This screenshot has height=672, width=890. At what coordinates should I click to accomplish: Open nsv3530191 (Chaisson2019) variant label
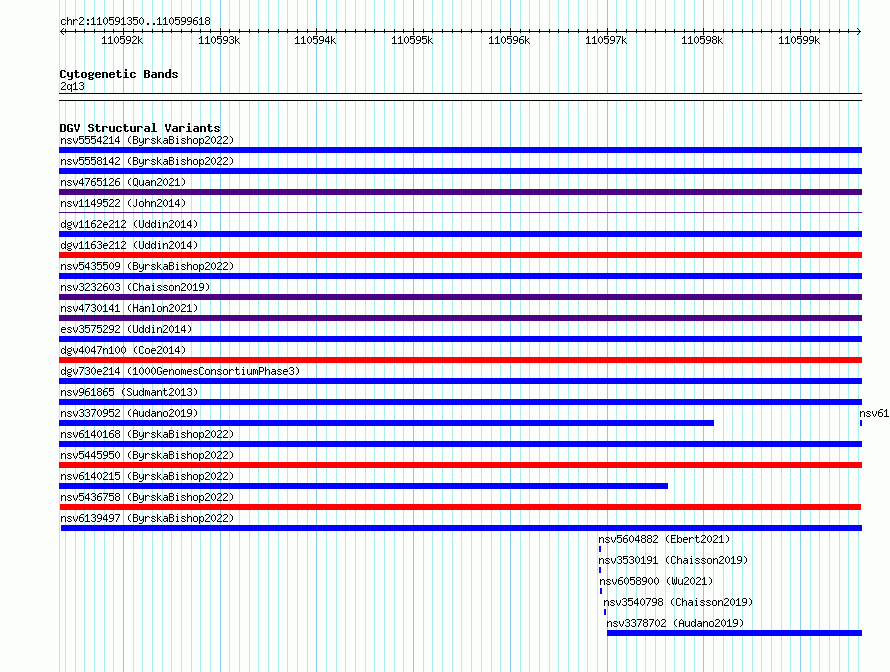(673, 560)
